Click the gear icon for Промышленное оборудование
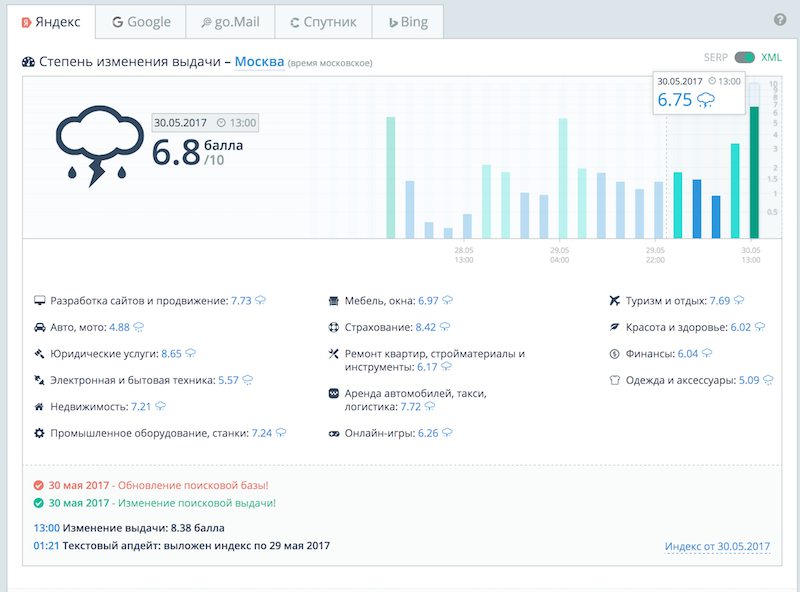The image size is (800, 592). tap(40, 434)
